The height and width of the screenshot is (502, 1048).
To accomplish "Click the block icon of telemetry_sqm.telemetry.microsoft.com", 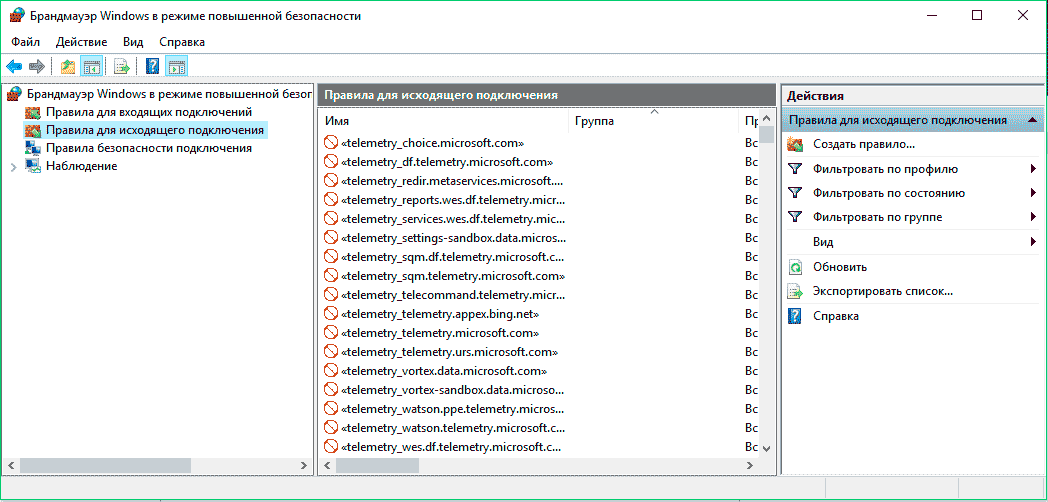I will click(331, 275).
